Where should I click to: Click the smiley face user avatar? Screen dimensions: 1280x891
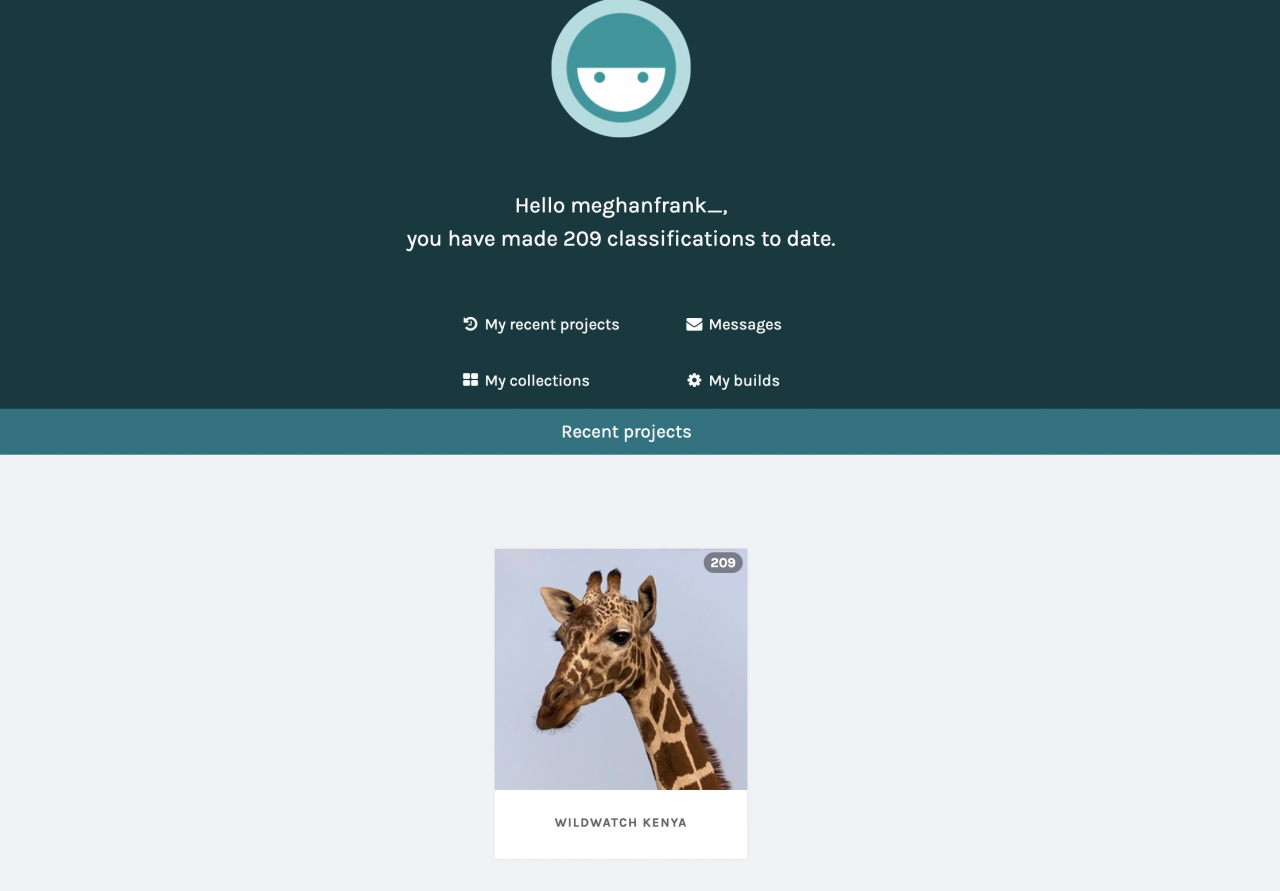(621, 67)
